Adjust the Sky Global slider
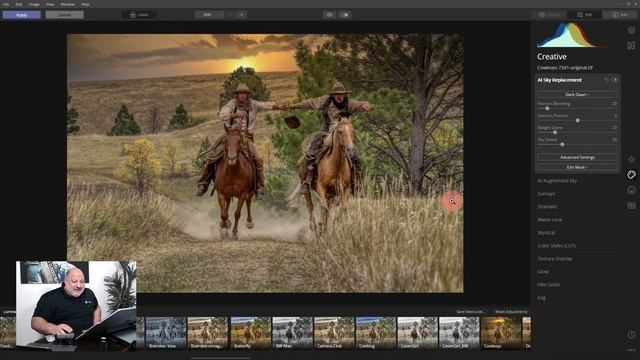 point(562,144)
